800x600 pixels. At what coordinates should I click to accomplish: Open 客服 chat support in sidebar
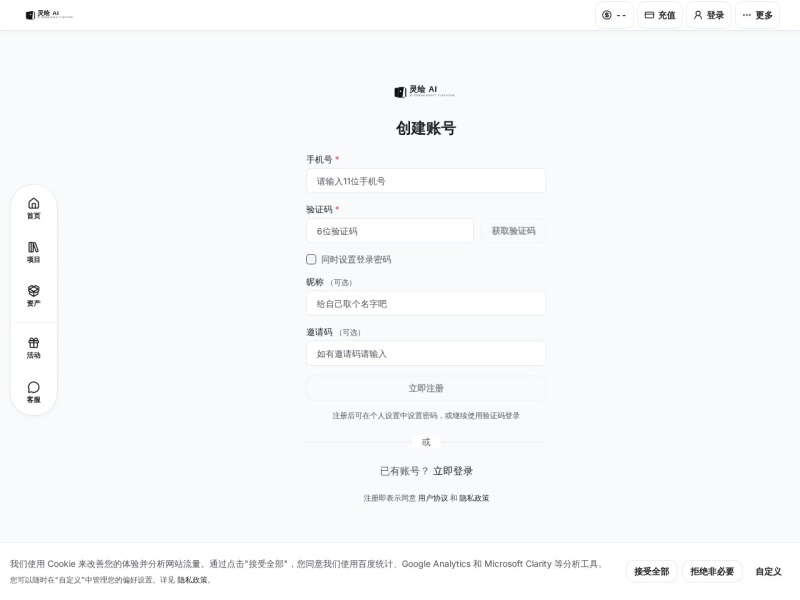34,392
